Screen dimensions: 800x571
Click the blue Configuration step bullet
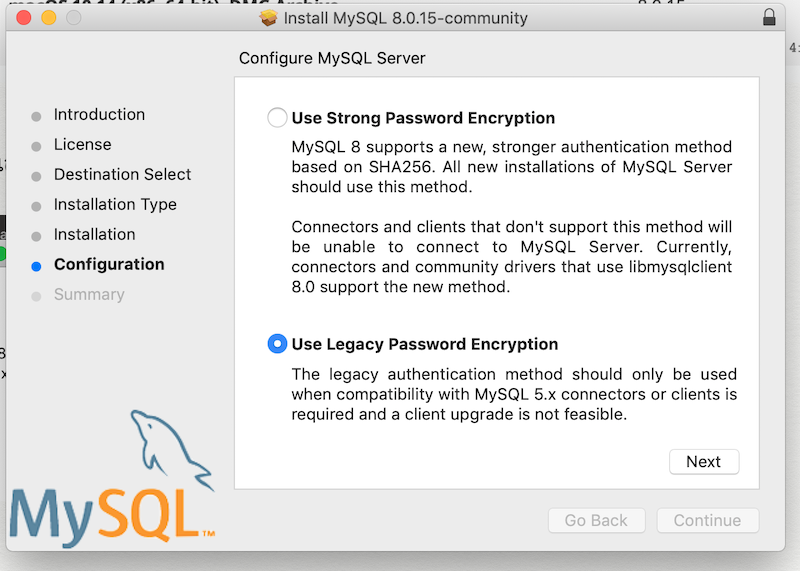(36, 266)
